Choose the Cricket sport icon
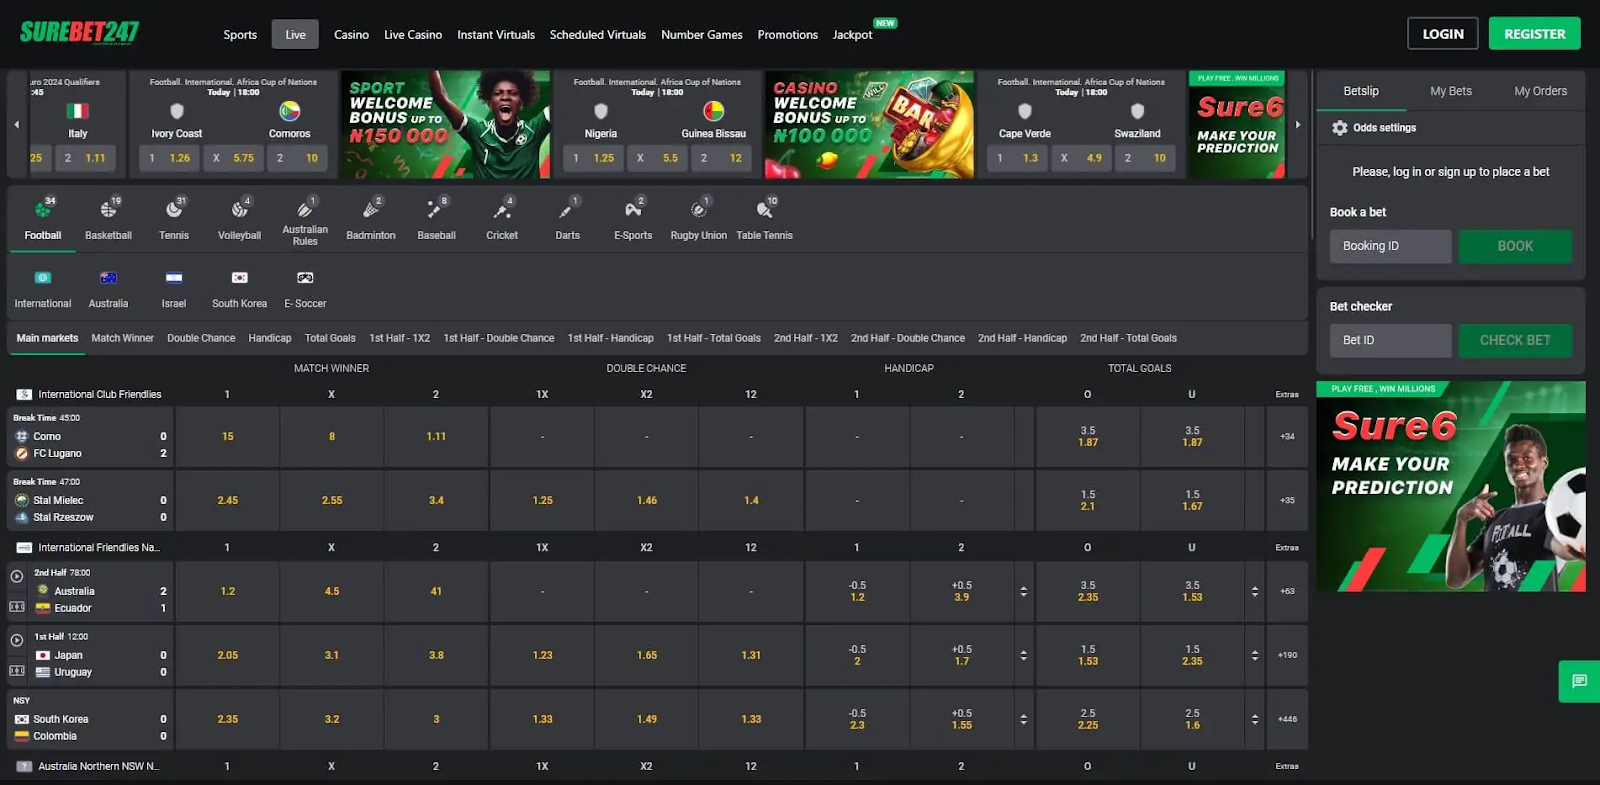 (x=502, y=210)
